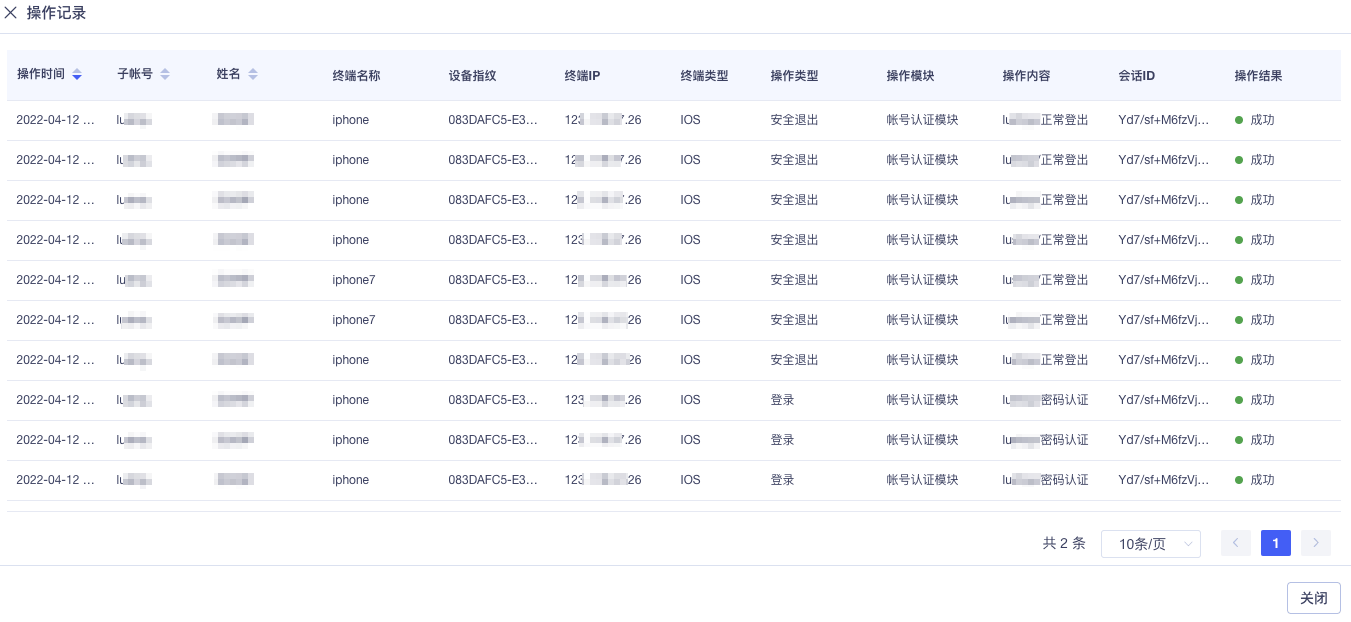Click first 登录 operation type cell
The image size is (1351, 622).
tap(782, 400)
